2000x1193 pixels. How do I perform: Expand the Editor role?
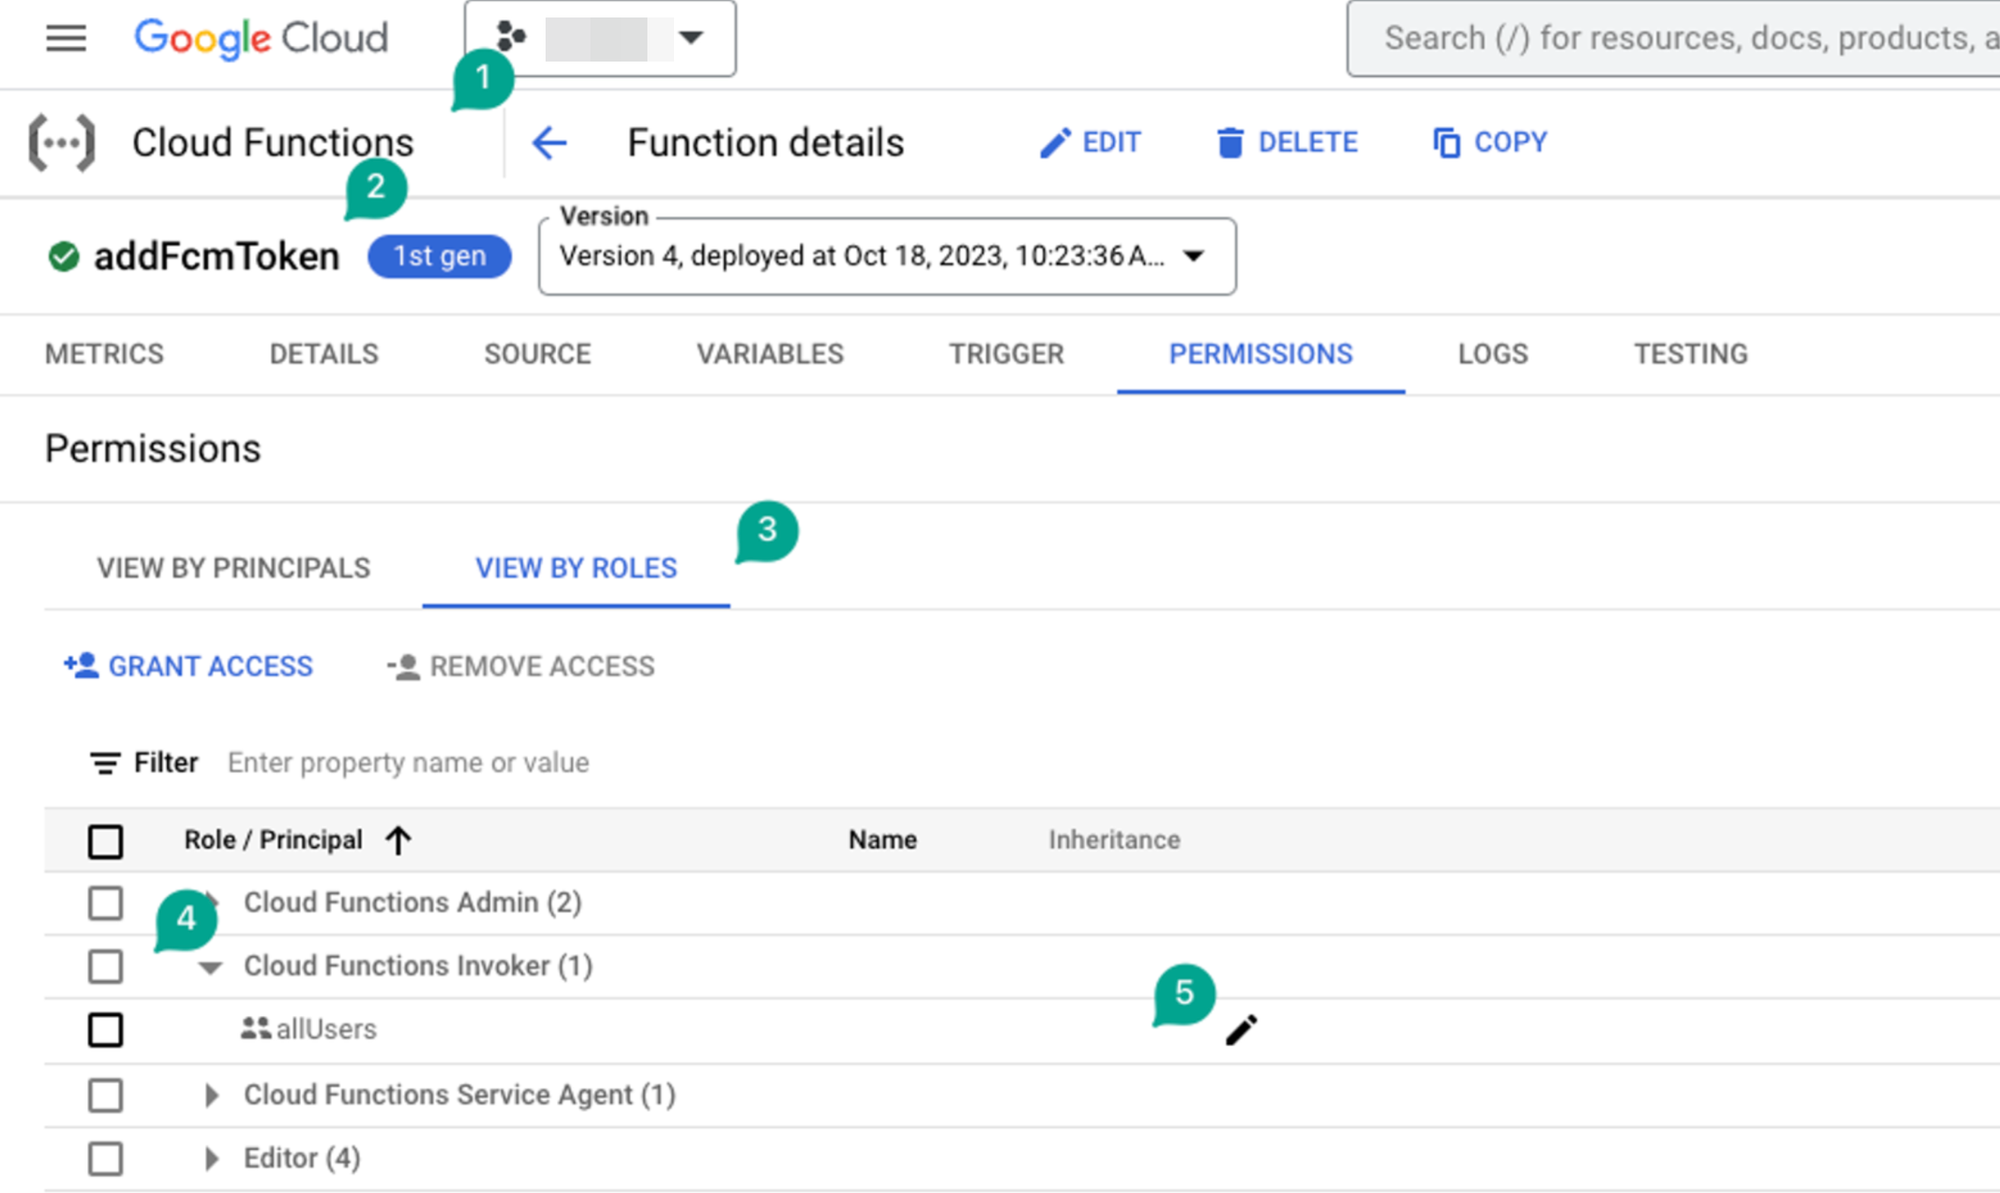(x=211, y=1159)
